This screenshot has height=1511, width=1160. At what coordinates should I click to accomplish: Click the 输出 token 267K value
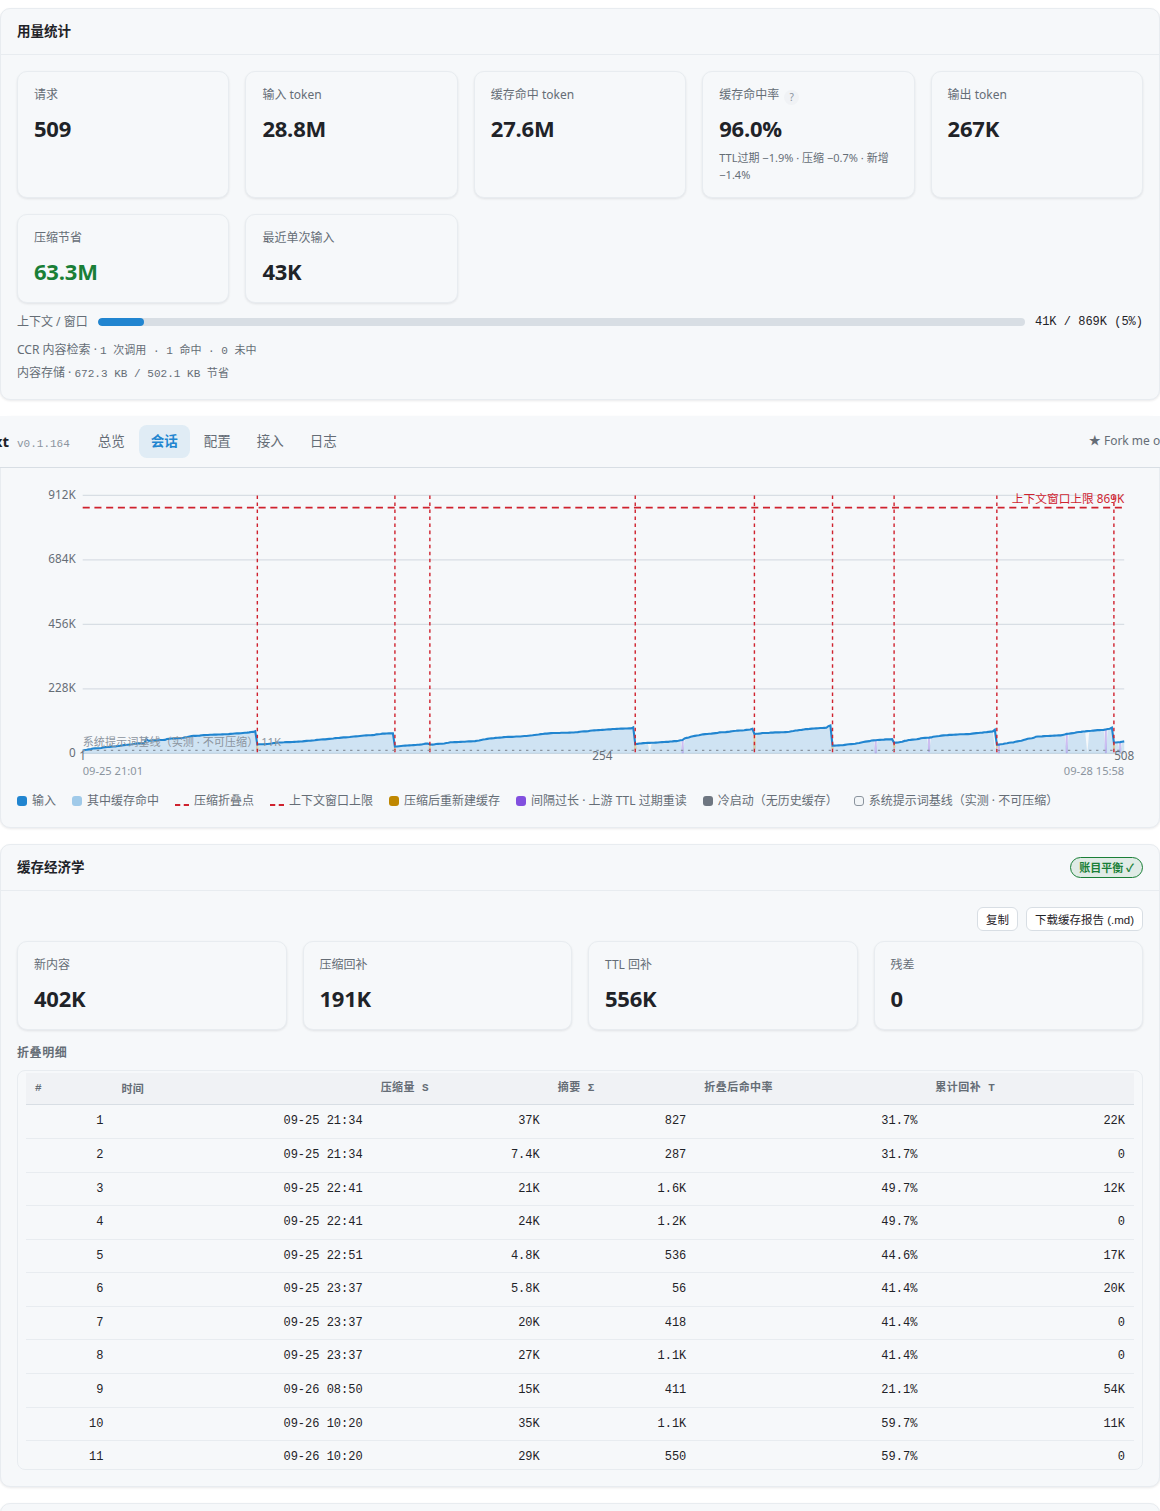(973, 130)
